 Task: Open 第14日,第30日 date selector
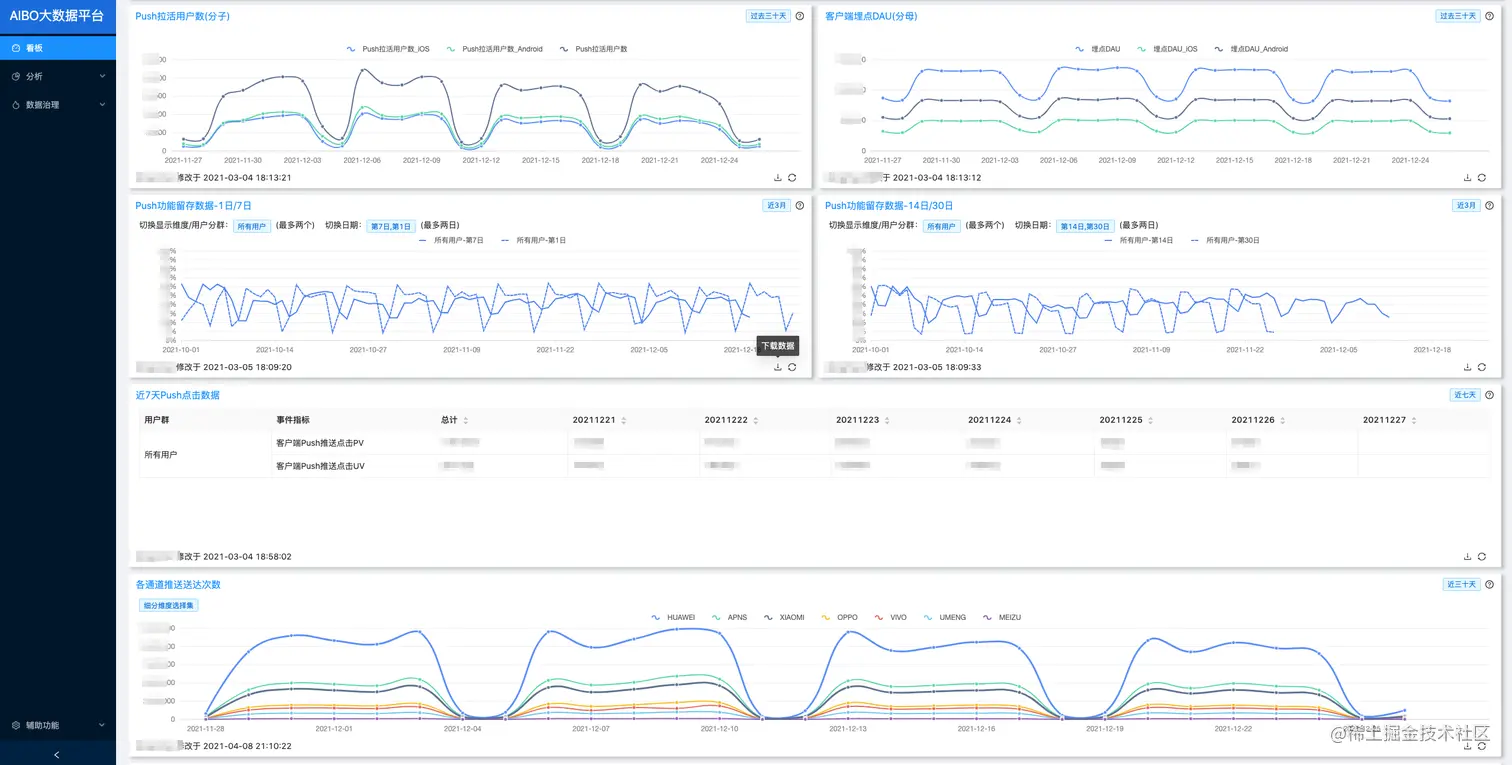pyautogui.click(x=1084, y=226)
